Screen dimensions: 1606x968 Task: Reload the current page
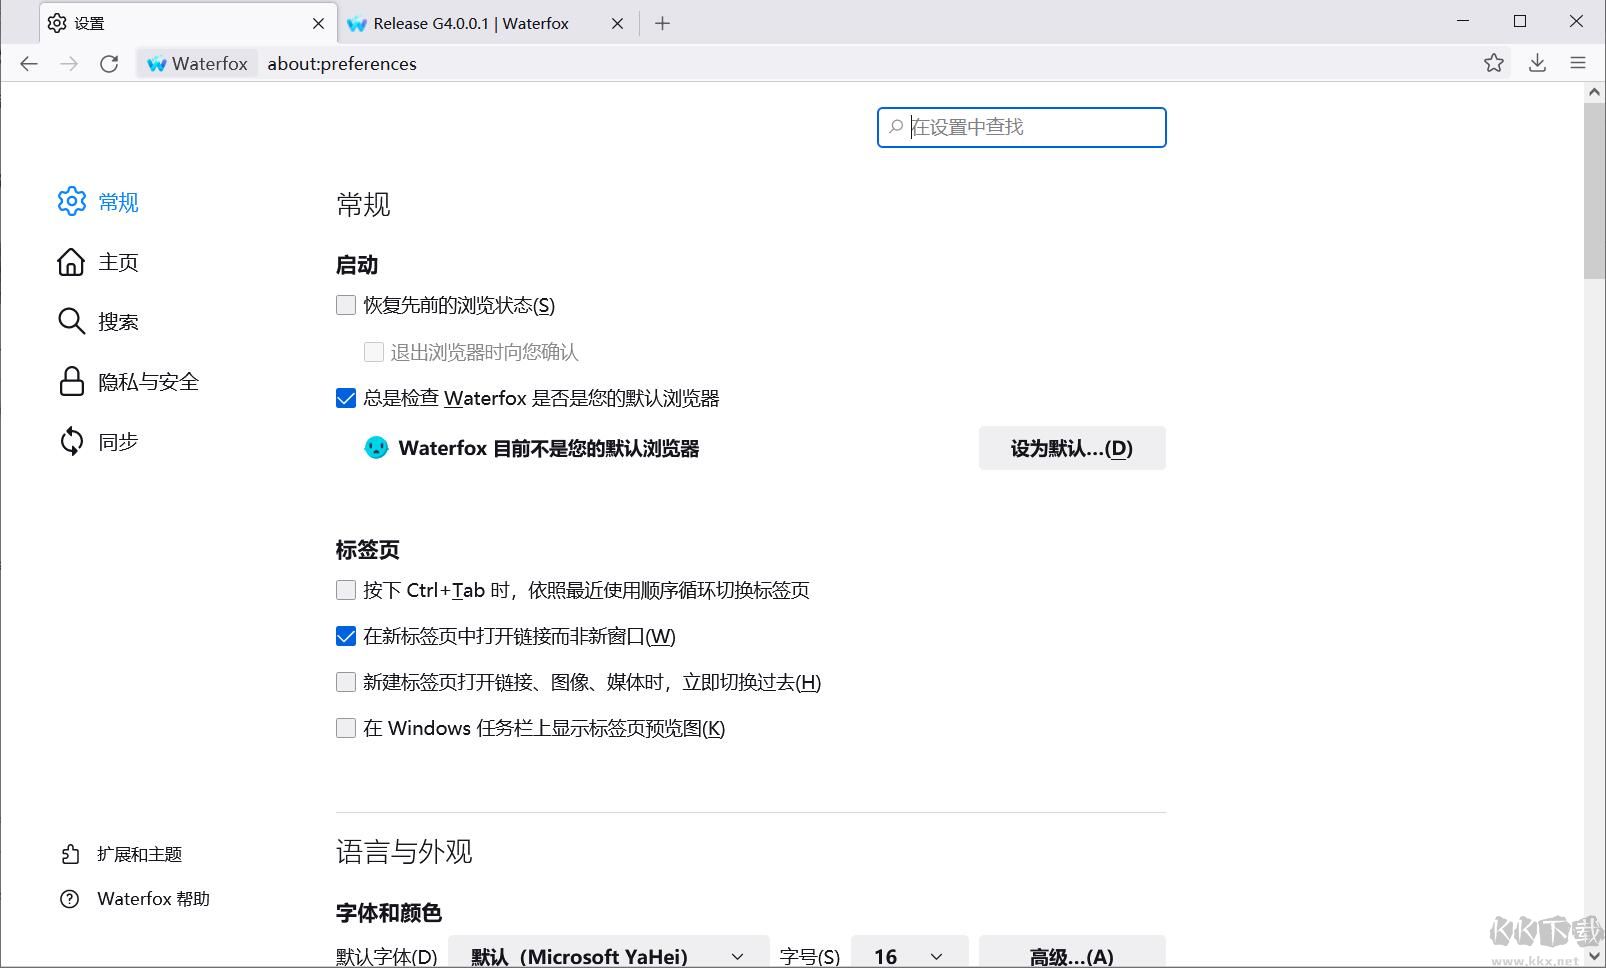pos(110,63)
